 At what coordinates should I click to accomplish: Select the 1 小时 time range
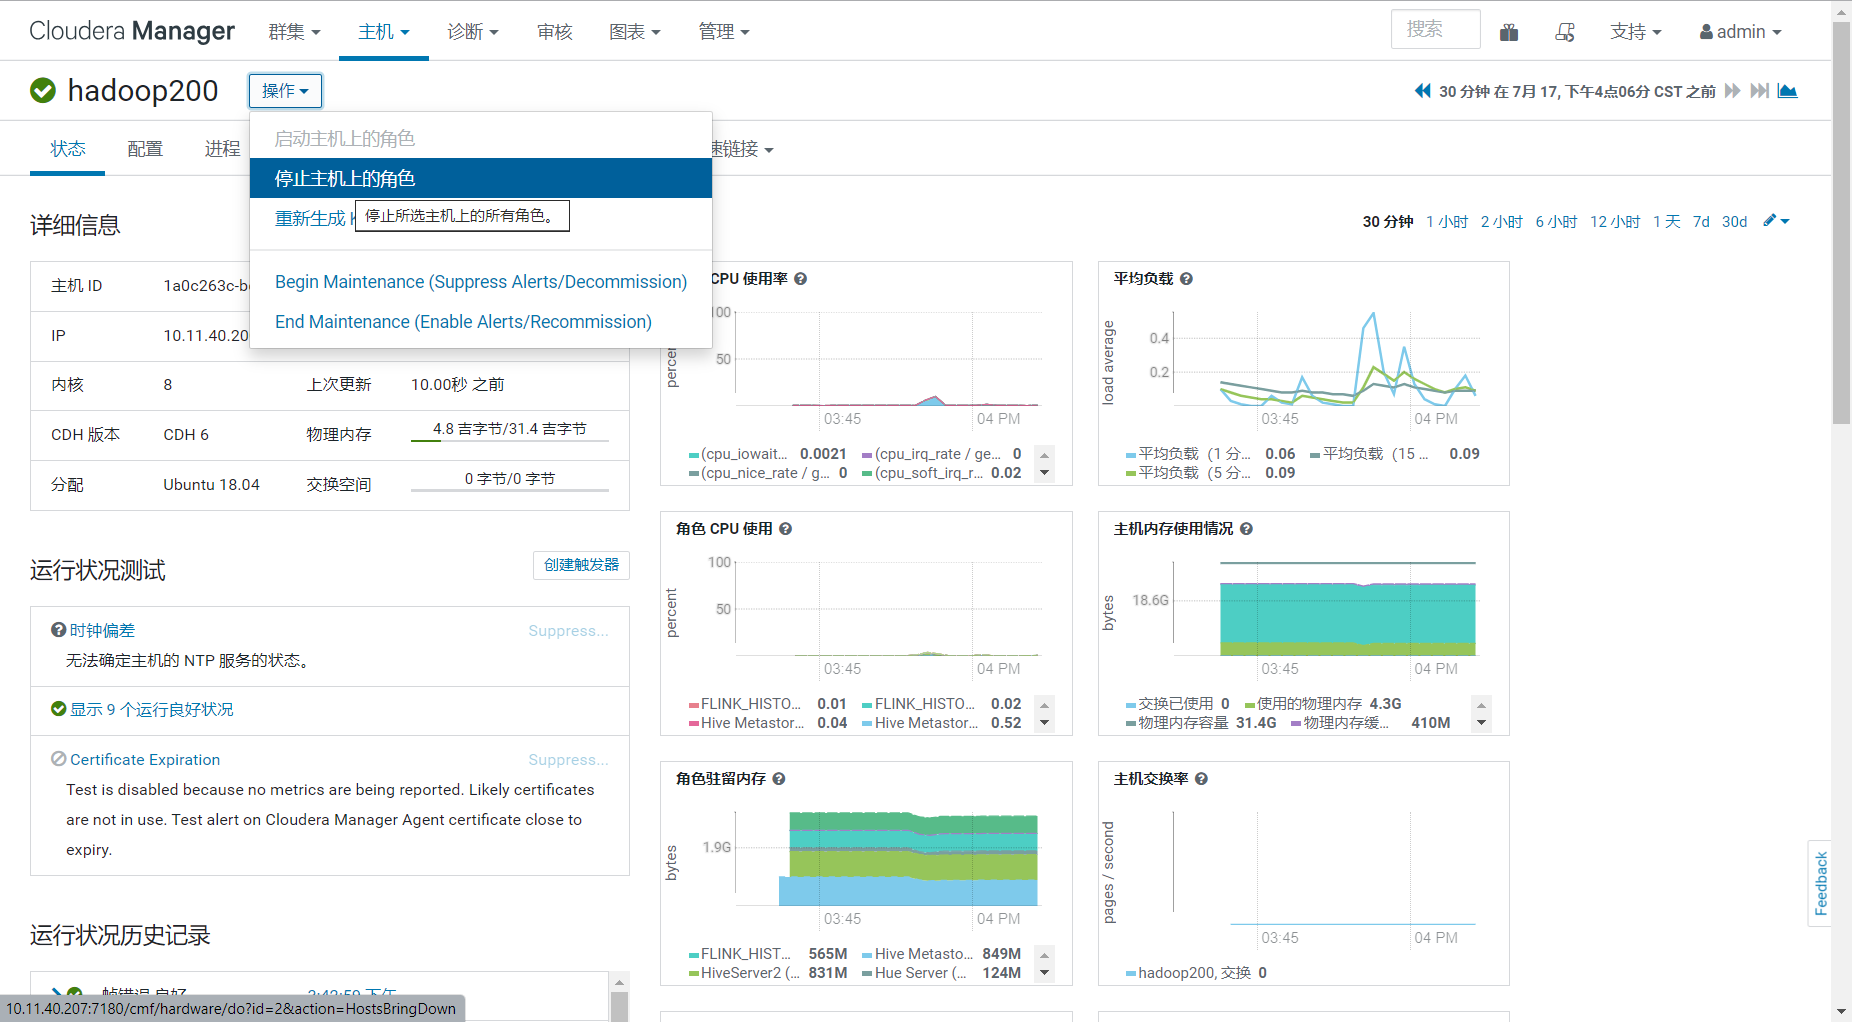[x=1447, y=222]
